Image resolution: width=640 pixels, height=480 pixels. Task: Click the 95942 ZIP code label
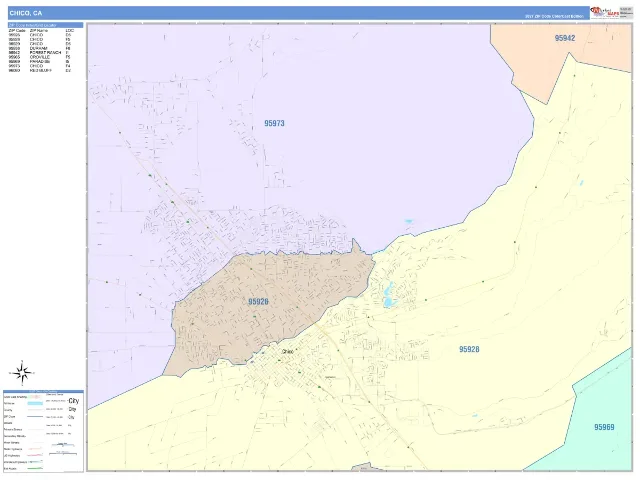click(565, 38)
